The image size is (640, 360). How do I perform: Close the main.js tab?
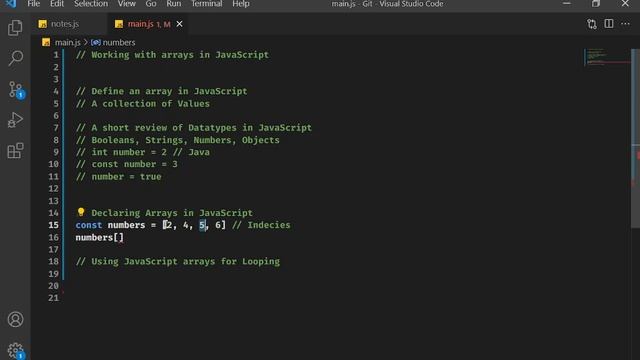click(179, 24)
